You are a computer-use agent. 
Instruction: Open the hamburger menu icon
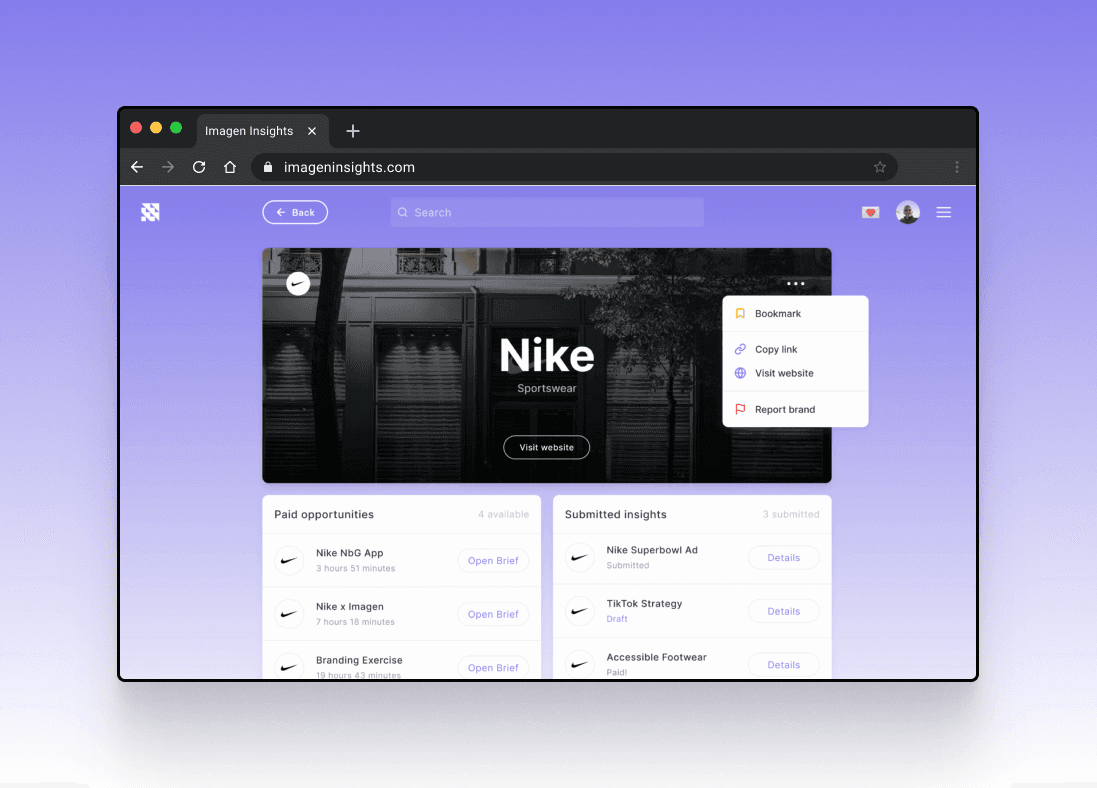coord(943,212)
